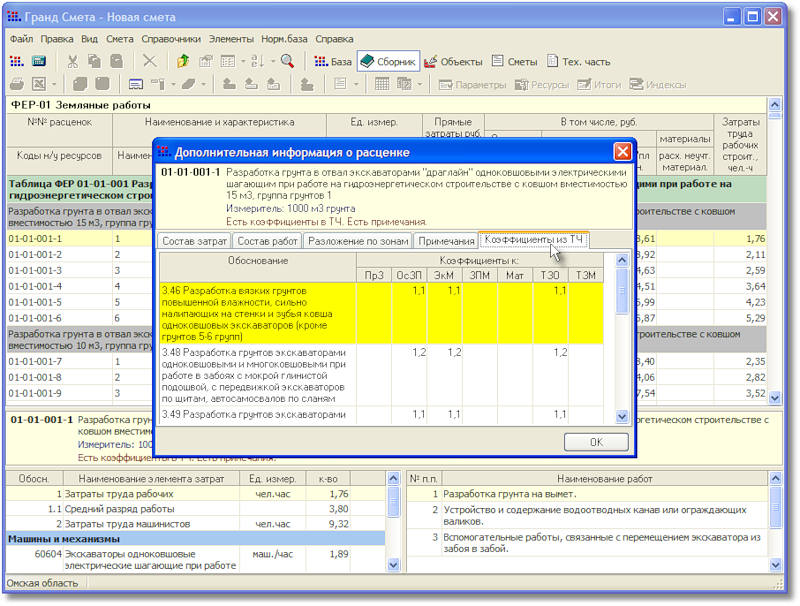The image size is (800, 606).
Task: Click the properties icon beside the up-folder icon
Action: point(206,62)
